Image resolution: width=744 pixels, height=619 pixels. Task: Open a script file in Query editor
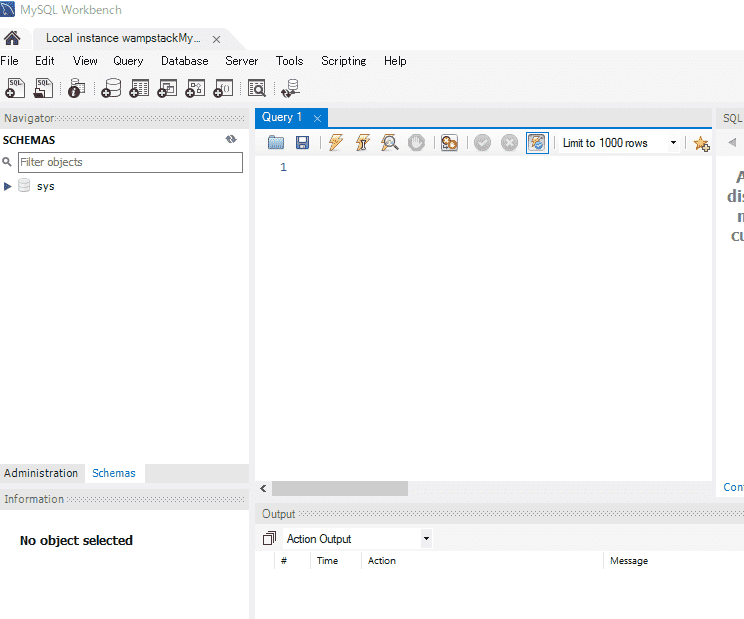coord(276,142)
